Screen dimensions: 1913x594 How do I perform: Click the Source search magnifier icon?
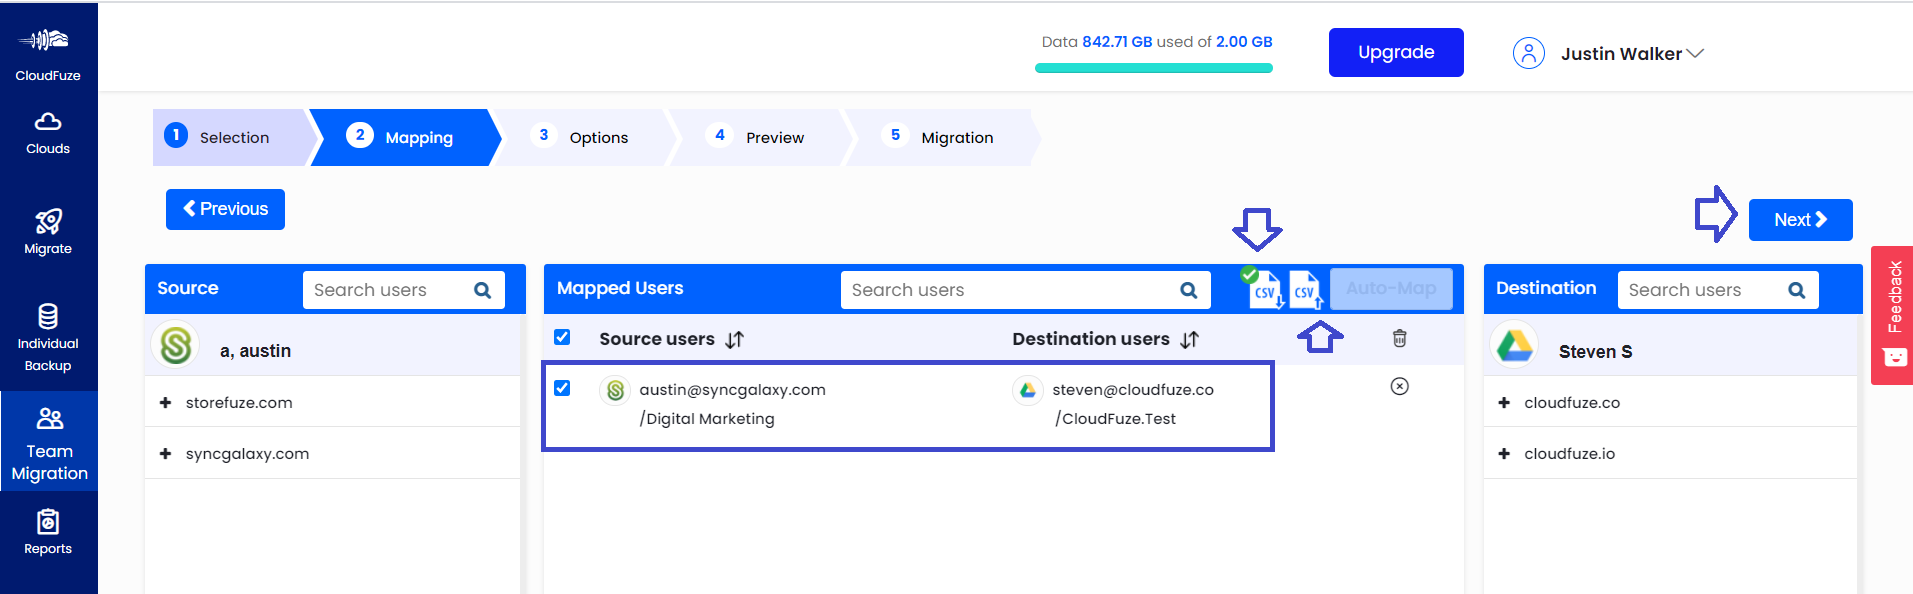tap(482, 290)
